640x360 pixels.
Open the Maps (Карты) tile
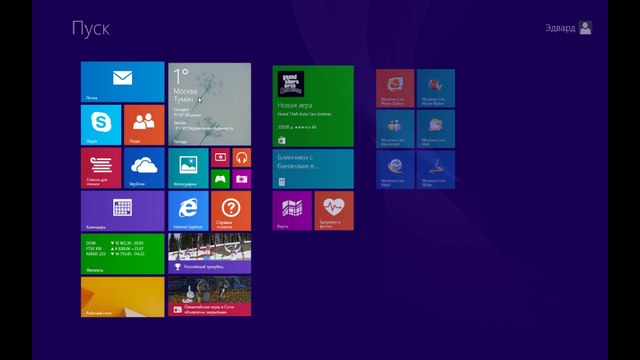click(292, 211)
